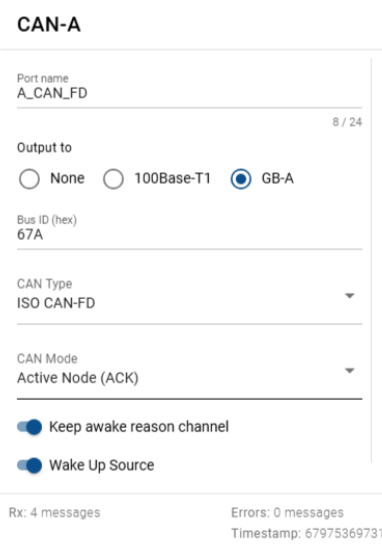The image size is (382, 556).
Task: Click the 8 / 24 character counter
Action: coord(347,122)
